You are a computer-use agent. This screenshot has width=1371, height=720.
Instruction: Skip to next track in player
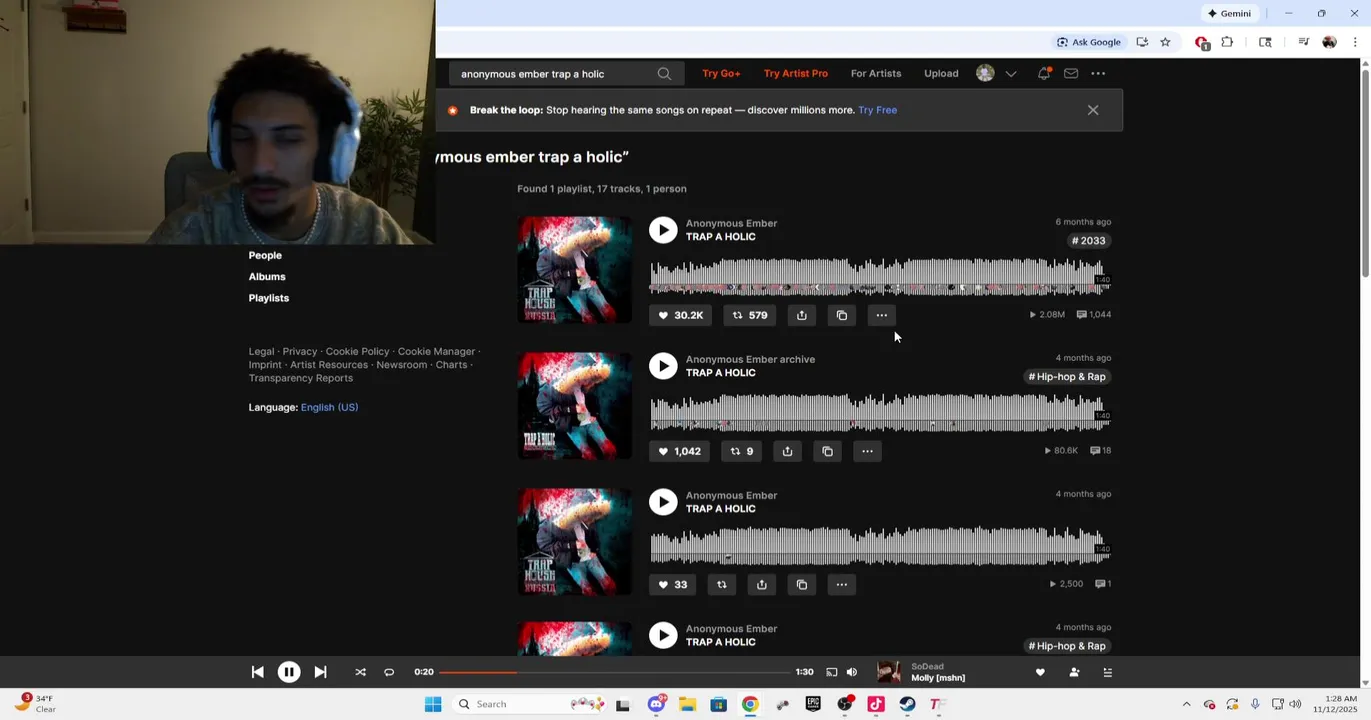320,673
